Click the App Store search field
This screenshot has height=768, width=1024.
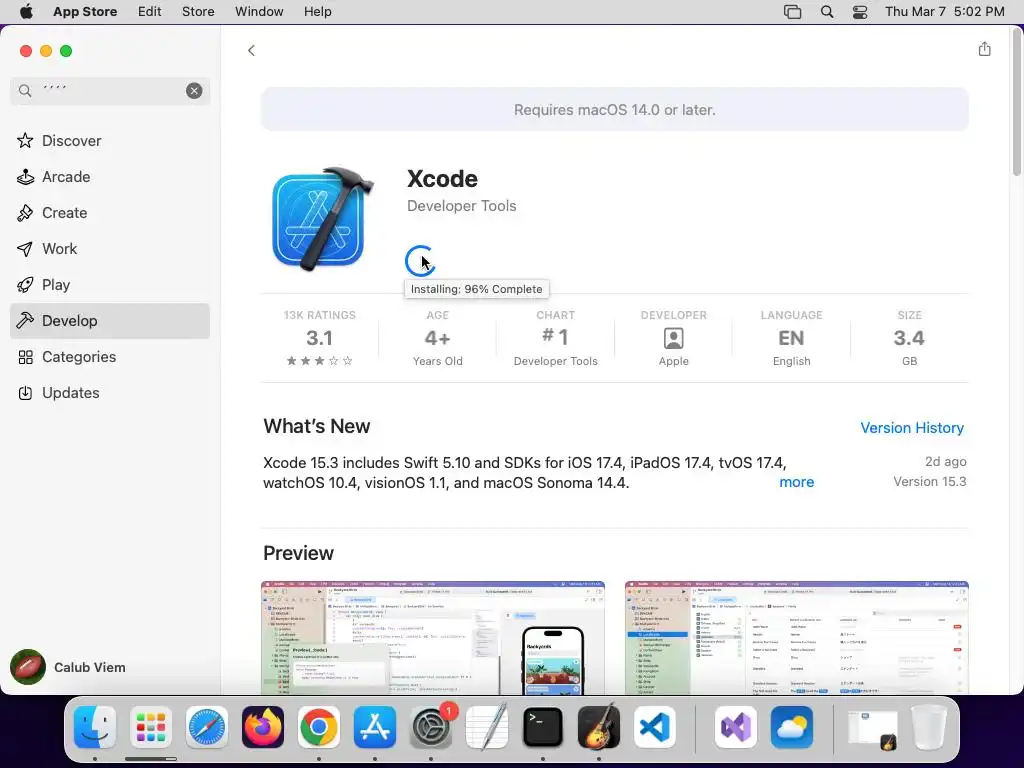[x=110, y=91]
